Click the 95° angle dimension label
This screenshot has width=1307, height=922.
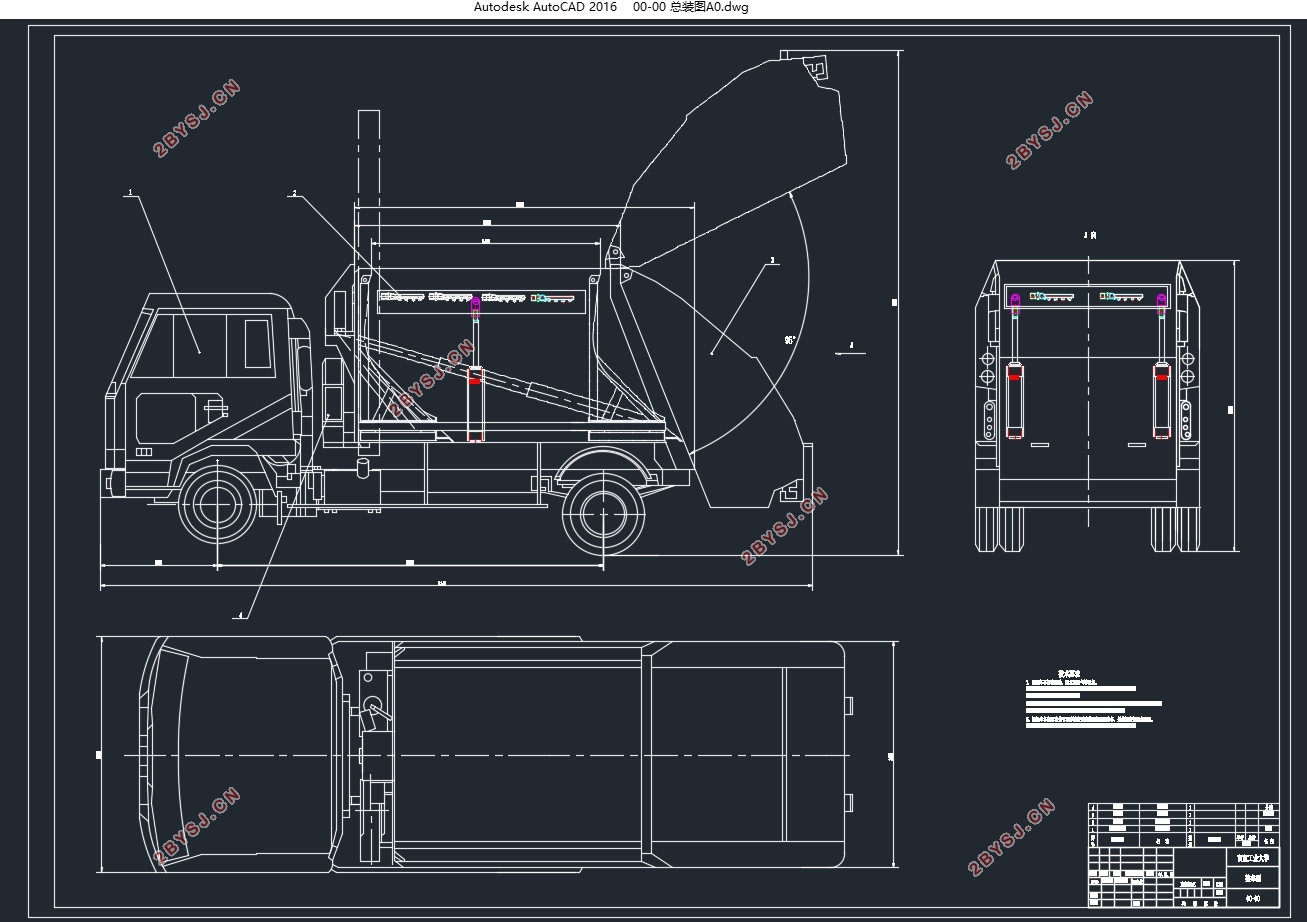click(790, 340)
